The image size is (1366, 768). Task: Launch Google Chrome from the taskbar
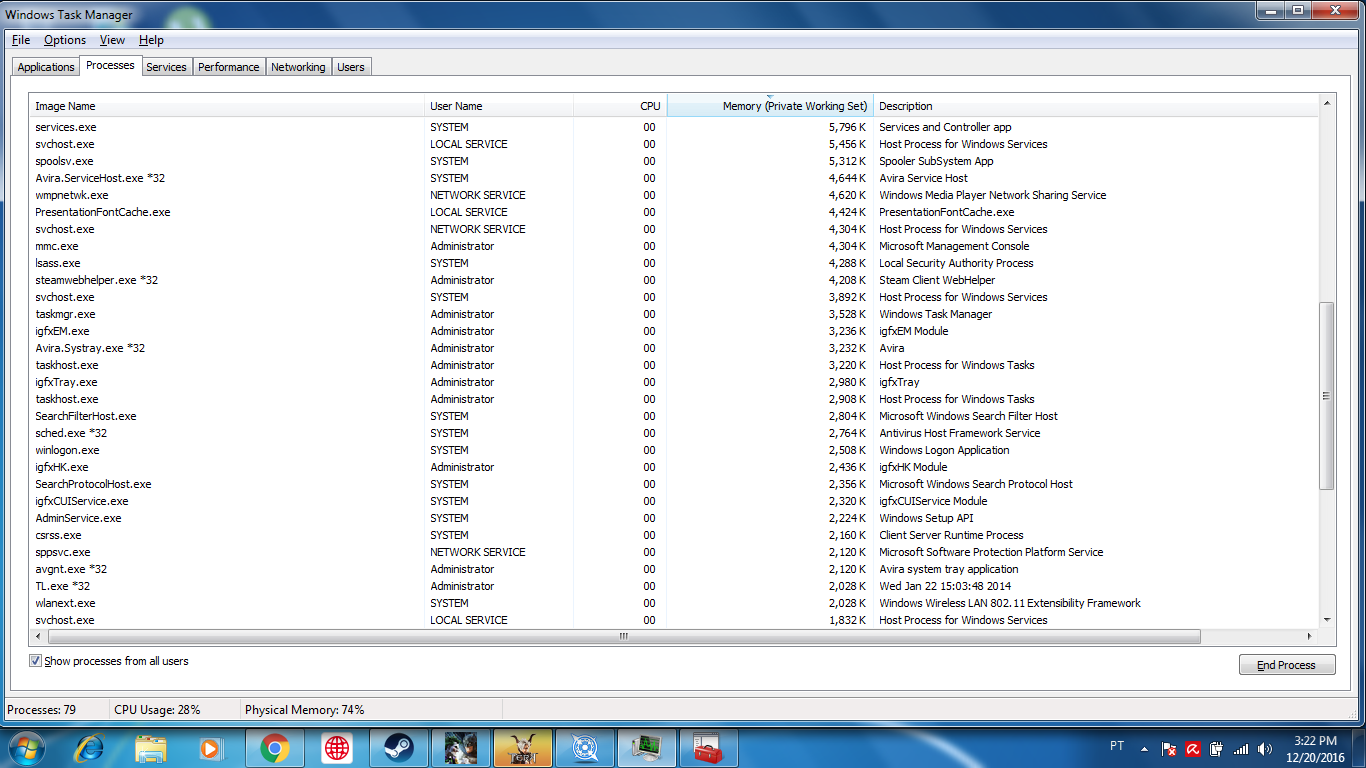coord(275,748)
